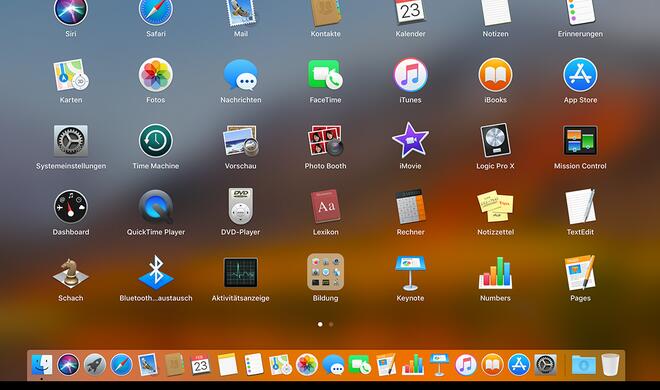Viewport: 660px width, 390px height.
Task: Click App Store icon in the Dock
Action: pyautogui.click(x=519, y=364)
